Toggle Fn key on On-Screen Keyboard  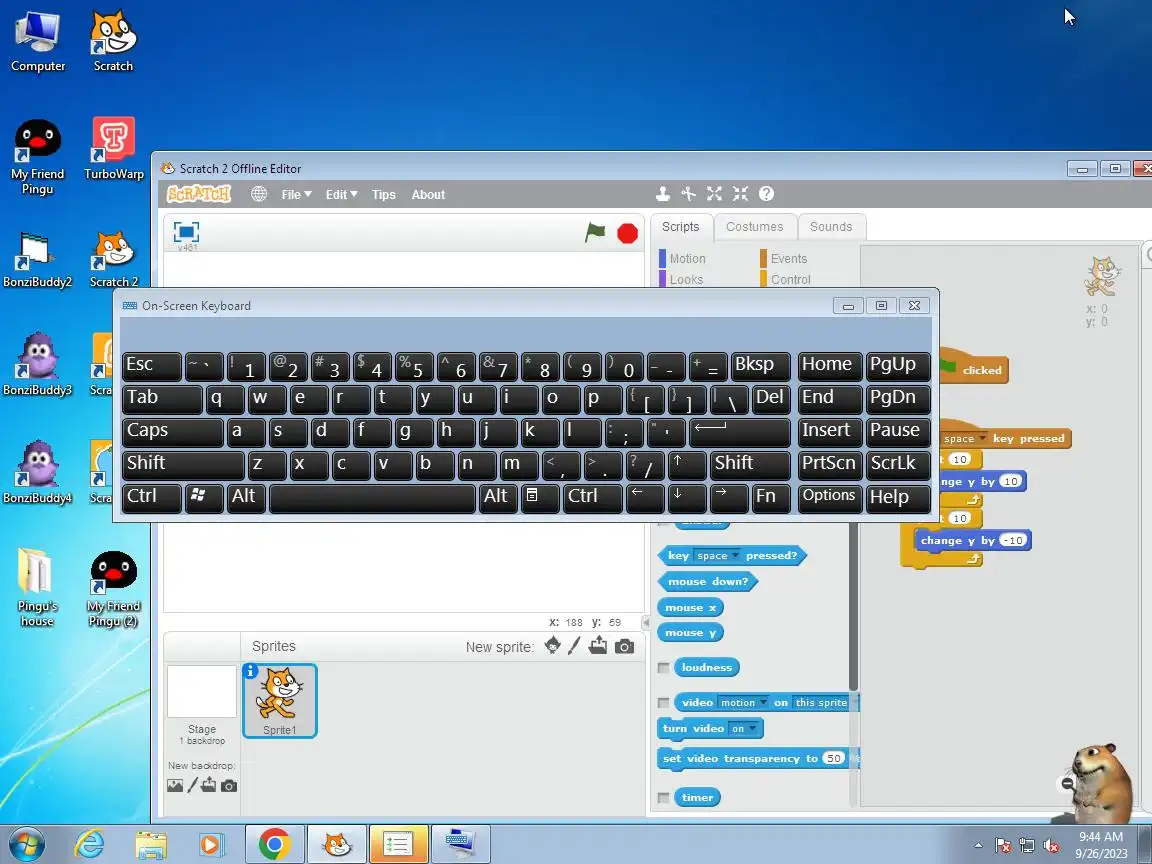point(770,497)
